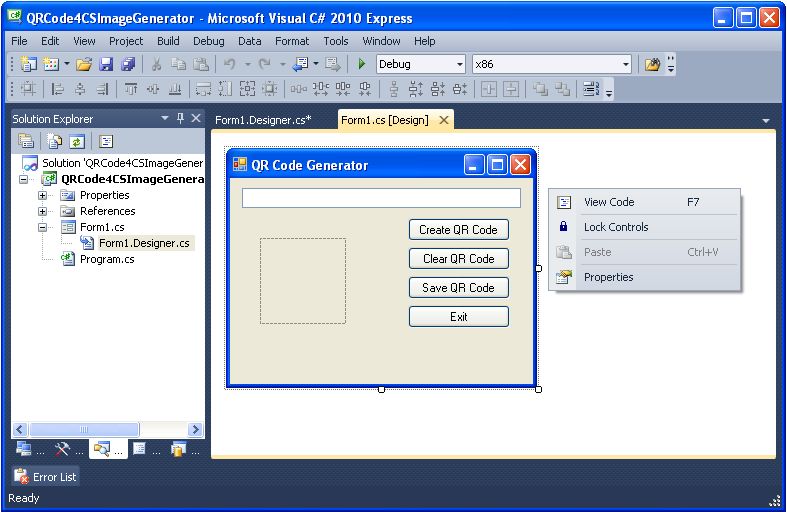Click the Open File folder icon

pos(84,64)
